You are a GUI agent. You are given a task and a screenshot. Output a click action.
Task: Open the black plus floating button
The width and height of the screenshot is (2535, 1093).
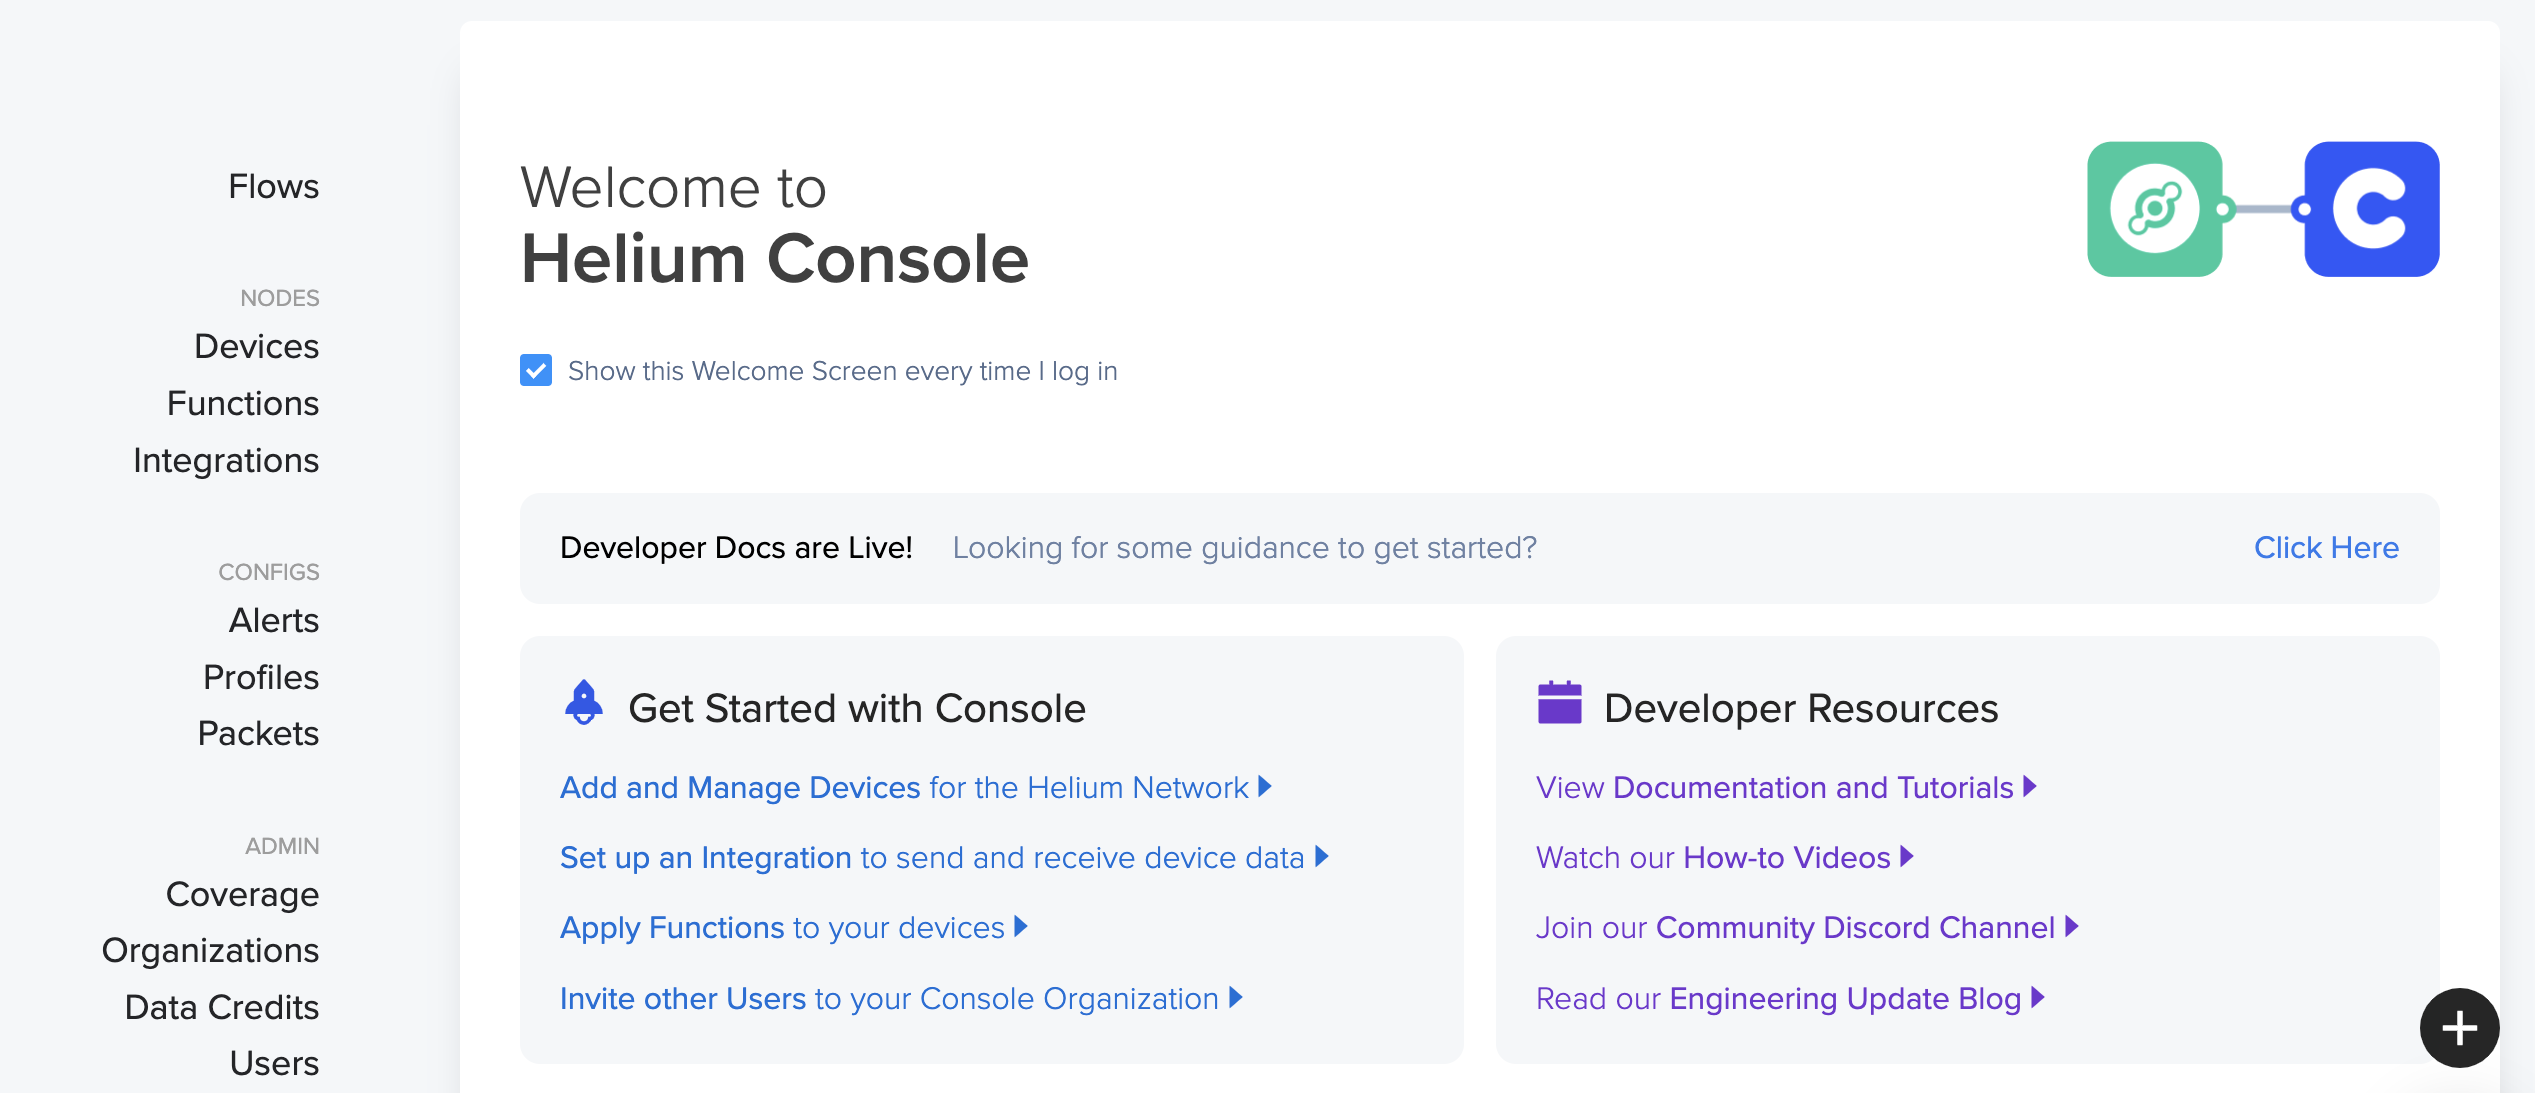[2459, 1027]
